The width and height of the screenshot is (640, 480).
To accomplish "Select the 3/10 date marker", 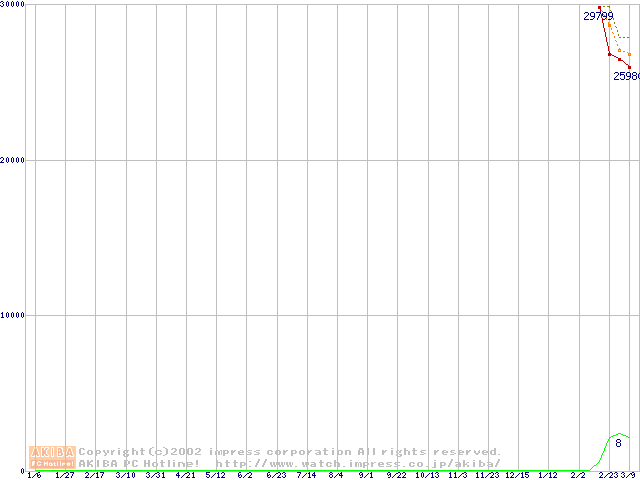I will [x=125, y=475].
